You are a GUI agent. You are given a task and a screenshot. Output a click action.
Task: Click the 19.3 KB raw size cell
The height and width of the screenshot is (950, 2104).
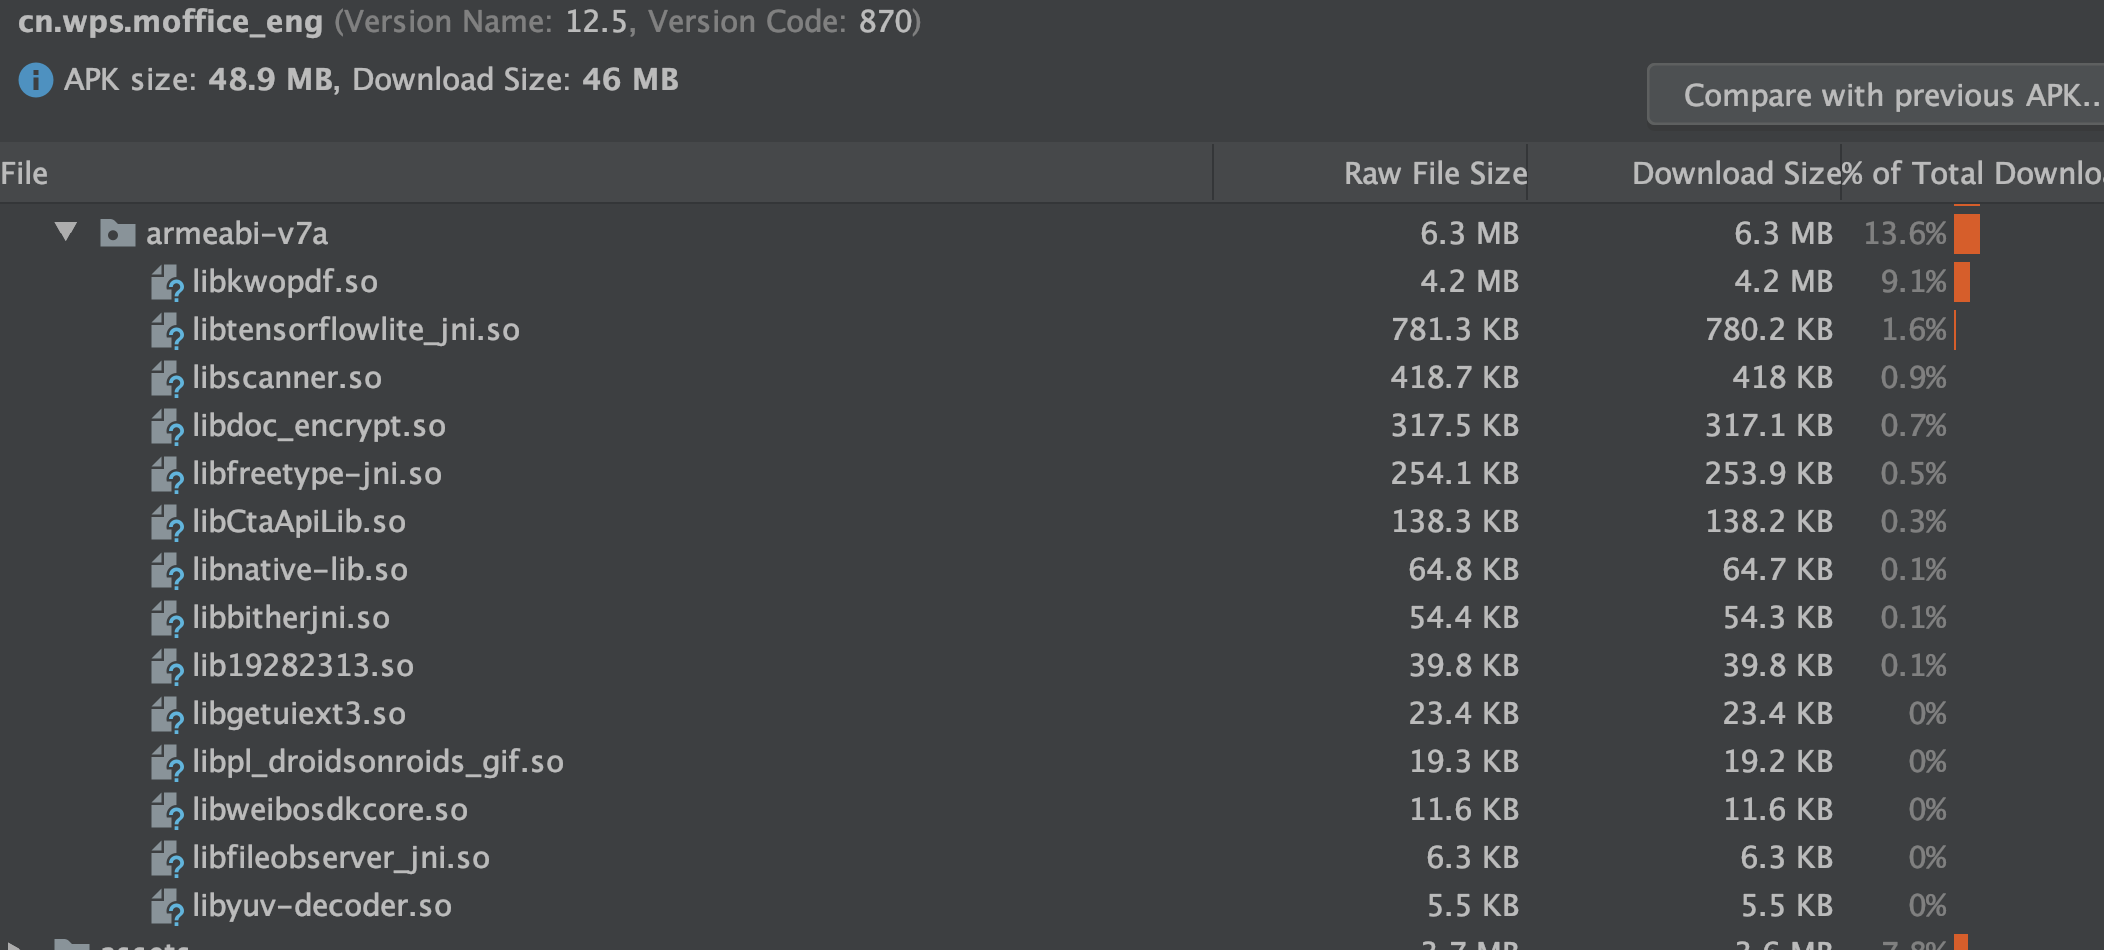1464,761
